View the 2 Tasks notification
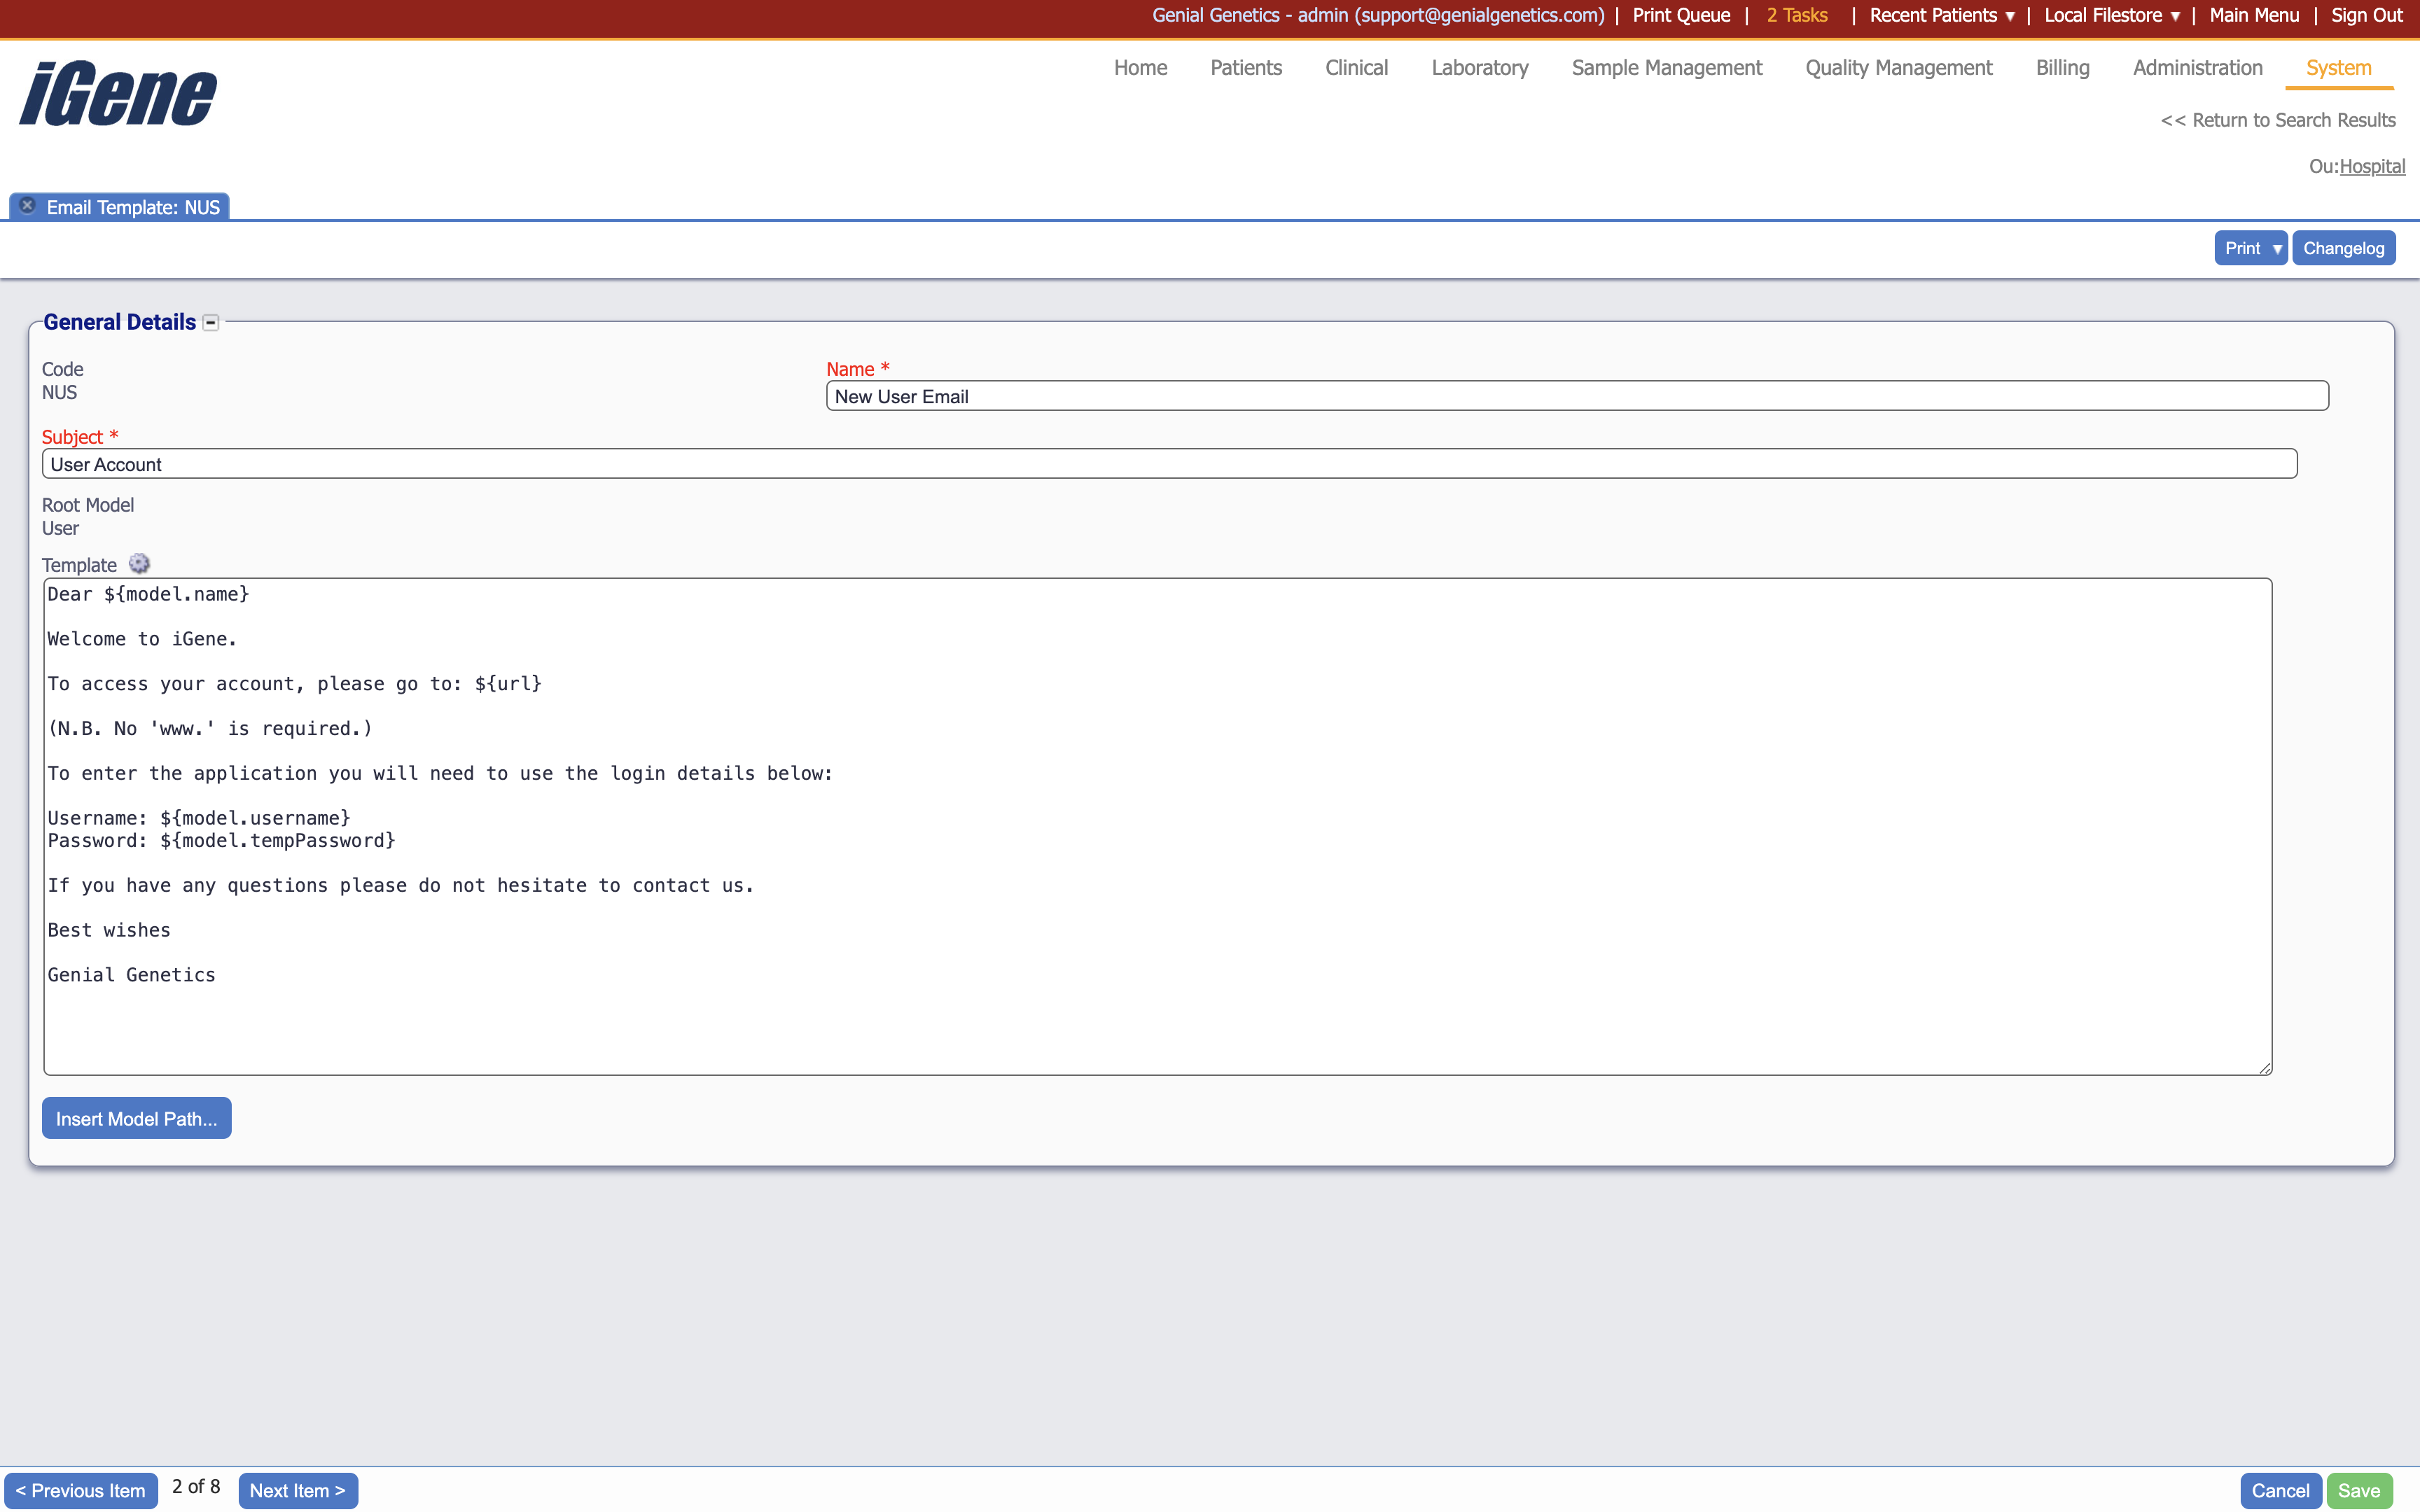This screenshot has height=1512, width=2420. click(1796, 15)
